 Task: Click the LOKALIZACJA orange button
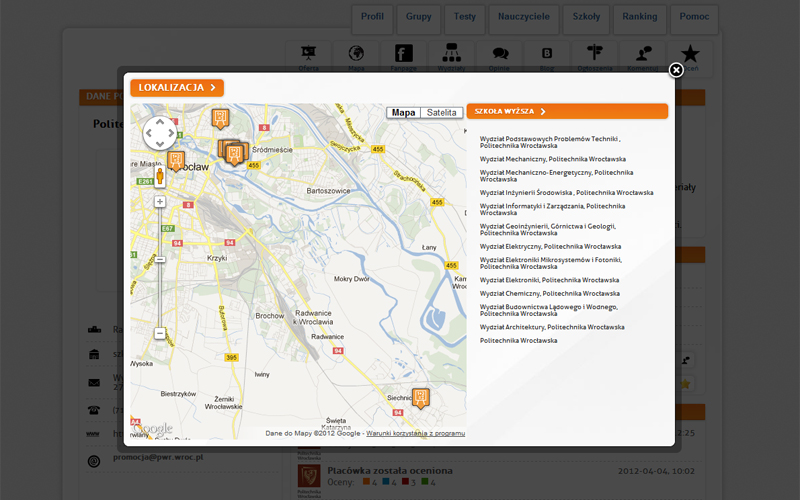pos(177,88)
